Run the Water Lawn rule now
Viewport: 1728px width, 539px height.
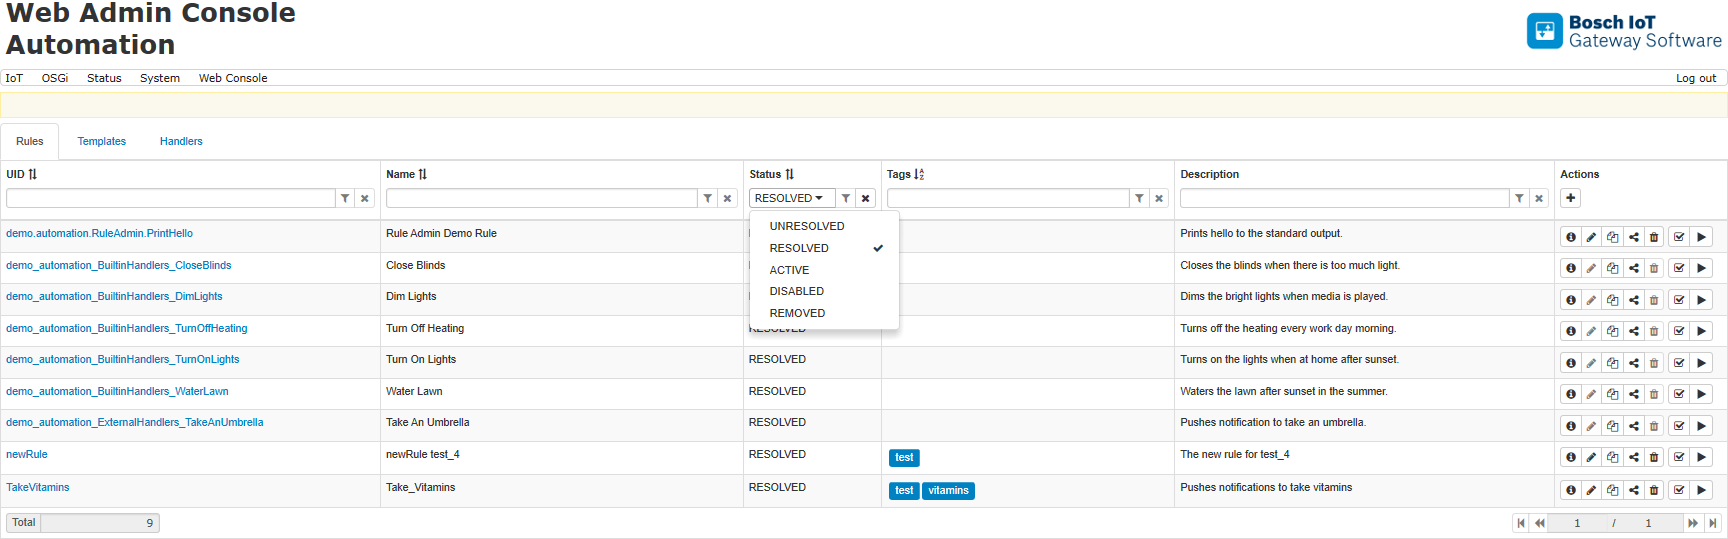coord(1701,394)
